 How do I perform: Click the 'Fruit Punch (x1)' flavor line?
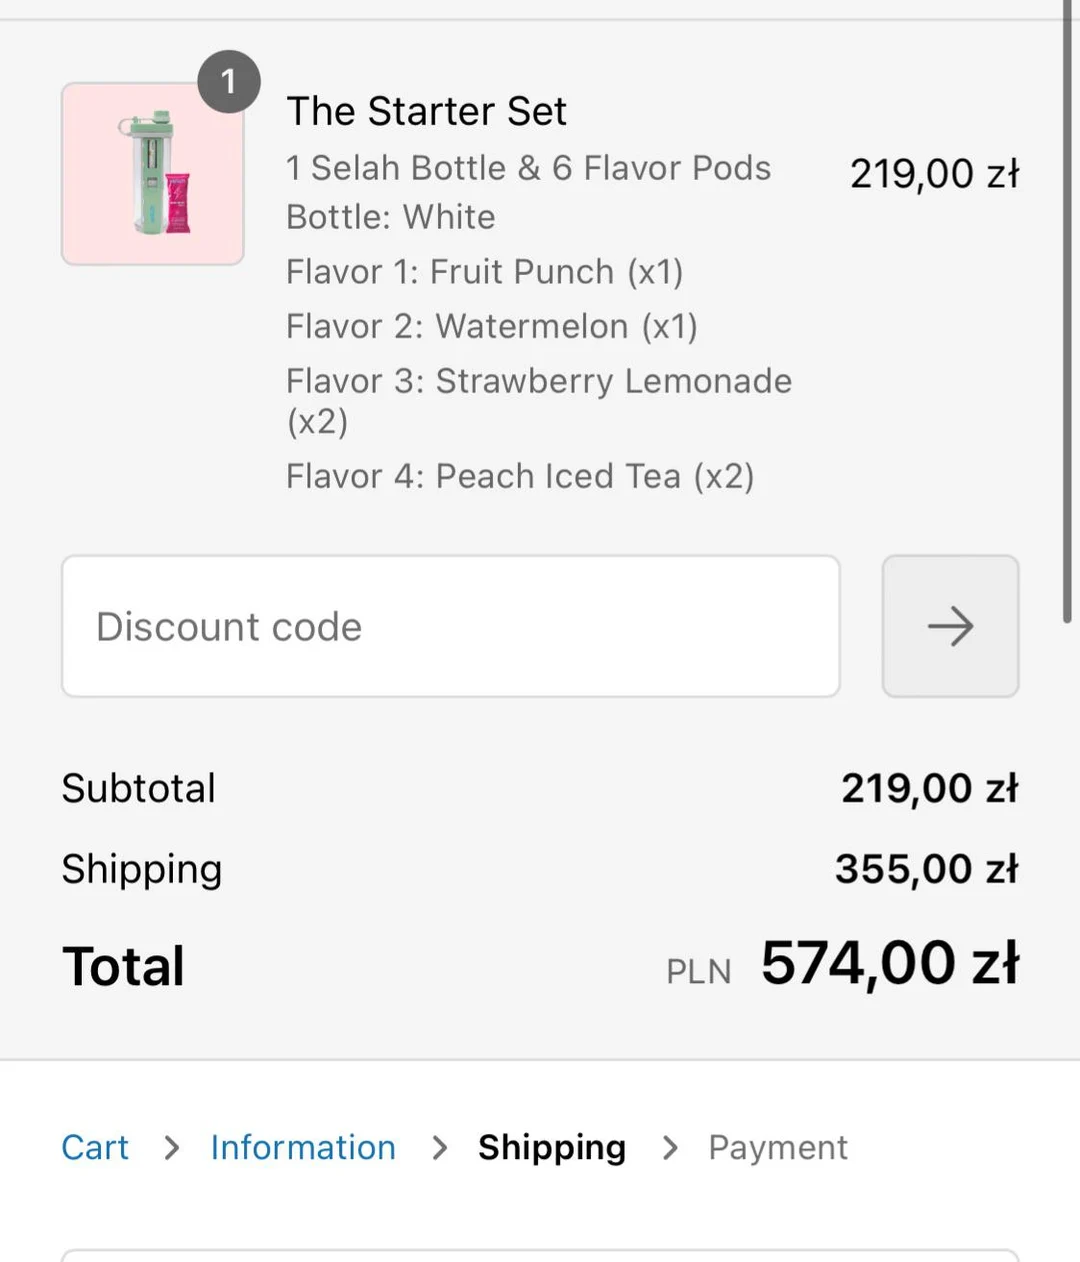485,272
